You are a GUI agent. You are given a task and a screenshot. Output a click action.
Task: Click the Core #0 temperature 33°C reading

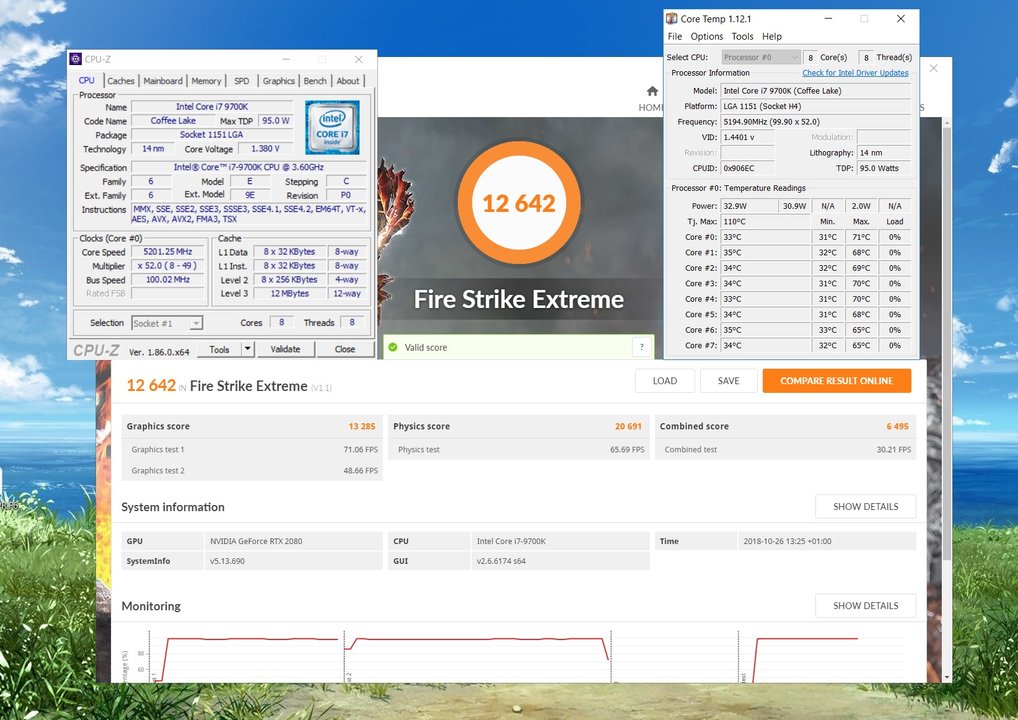point(765,237)
